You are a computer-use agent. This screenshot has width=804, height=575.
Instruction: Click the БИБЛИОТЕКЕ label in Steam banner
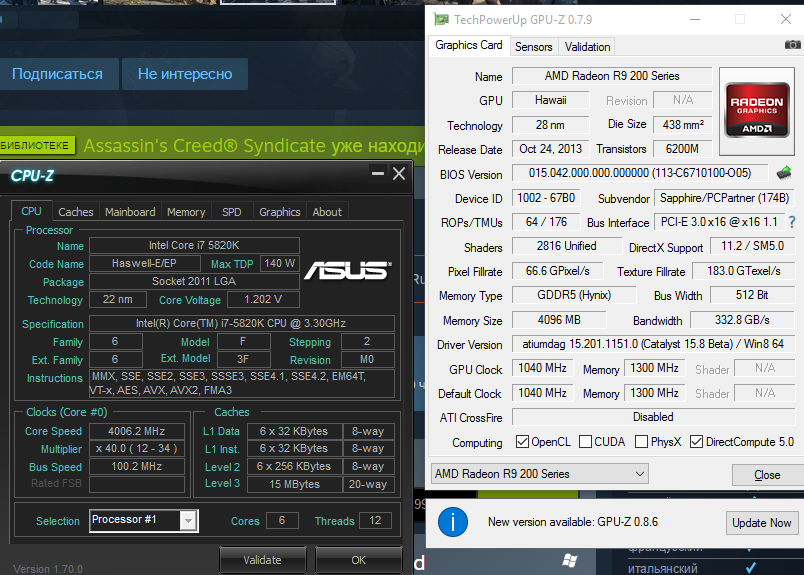point(36,145)
